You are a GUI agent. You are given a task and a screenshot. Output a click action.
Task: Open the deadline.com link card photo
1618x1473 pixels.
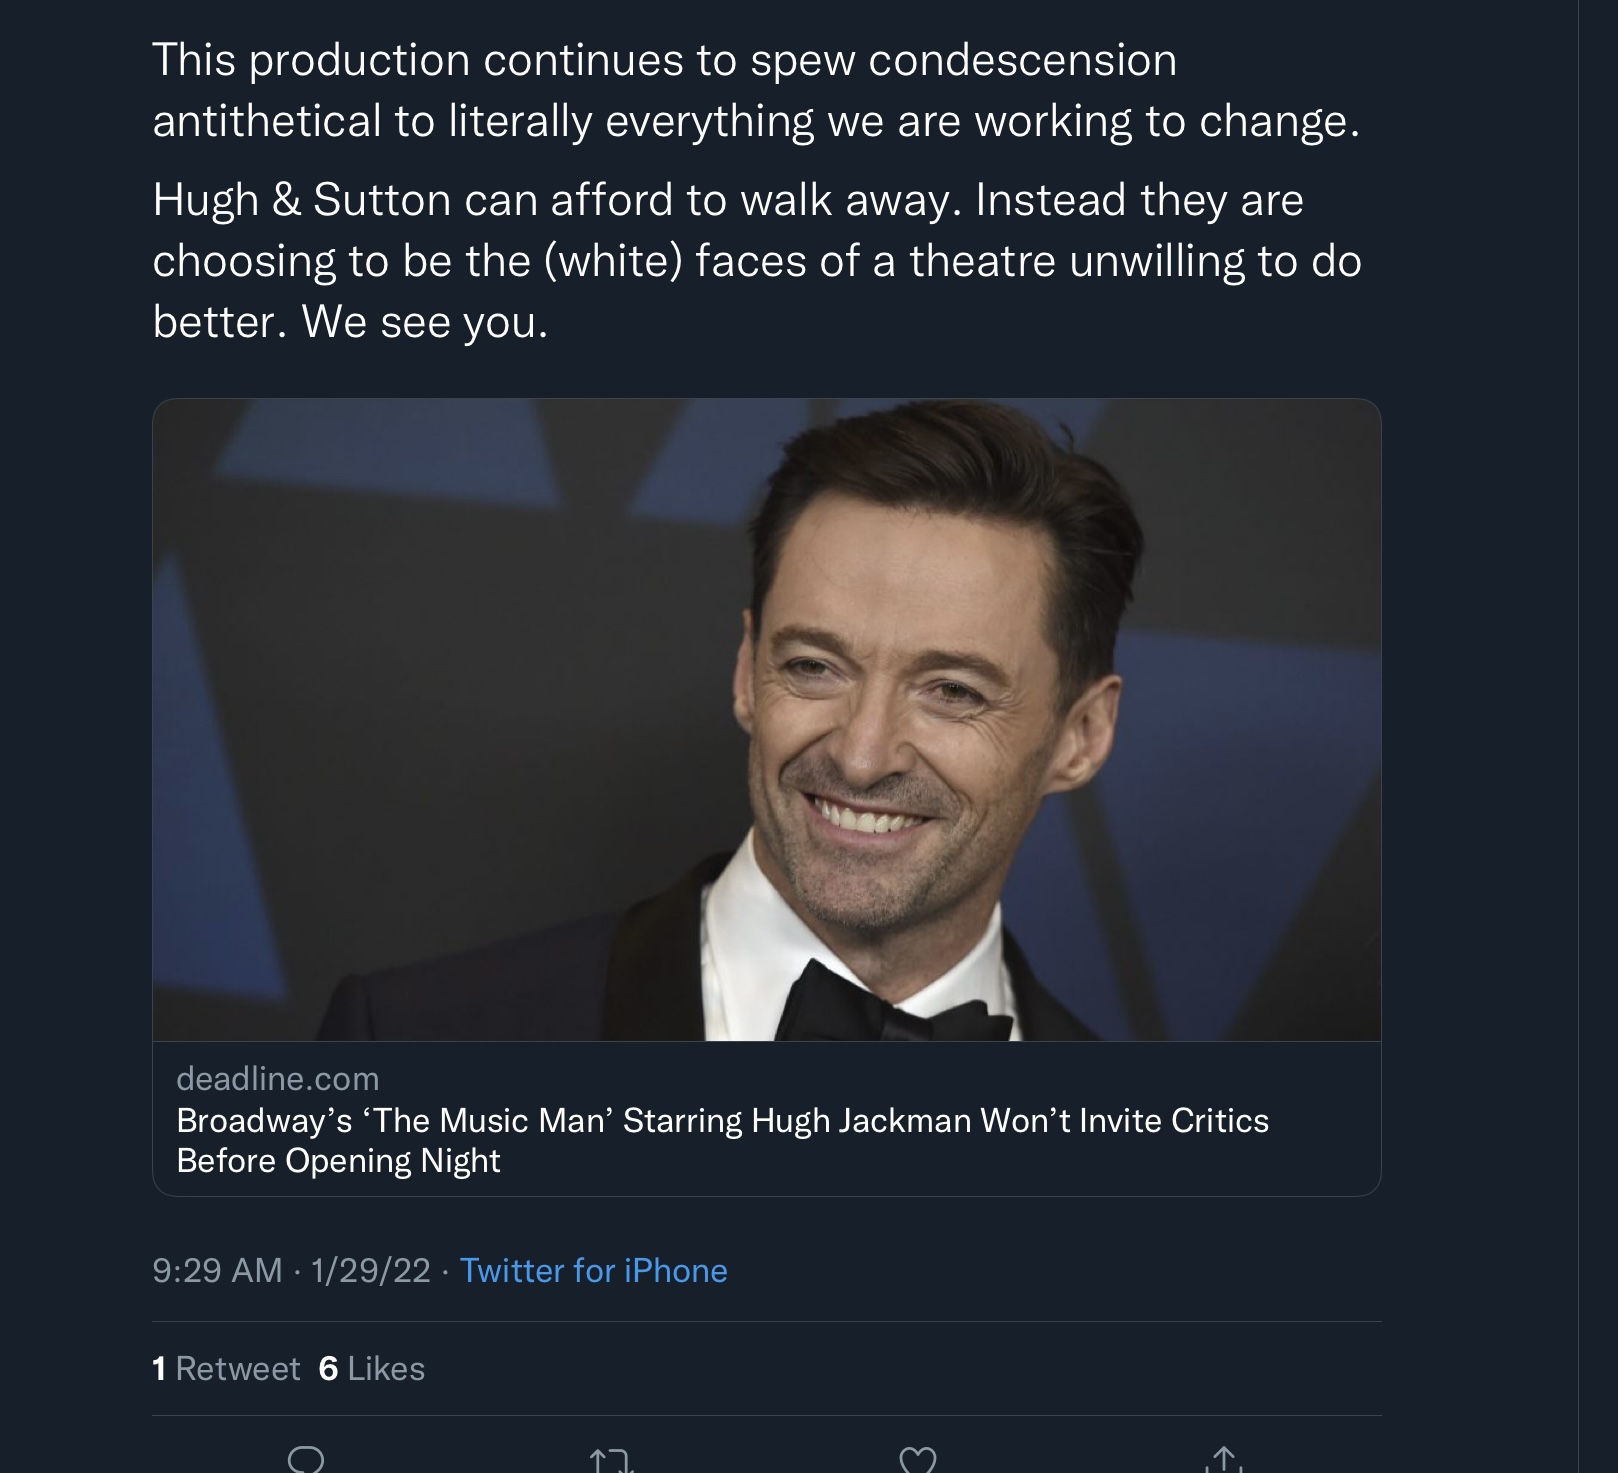(766, 720)
